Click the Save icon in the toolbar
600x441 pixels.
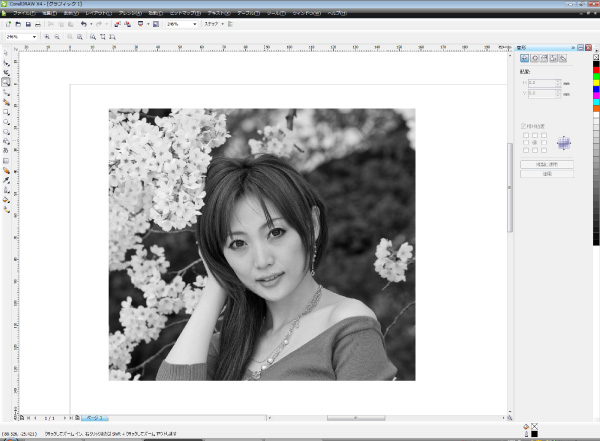click(28, 24)
